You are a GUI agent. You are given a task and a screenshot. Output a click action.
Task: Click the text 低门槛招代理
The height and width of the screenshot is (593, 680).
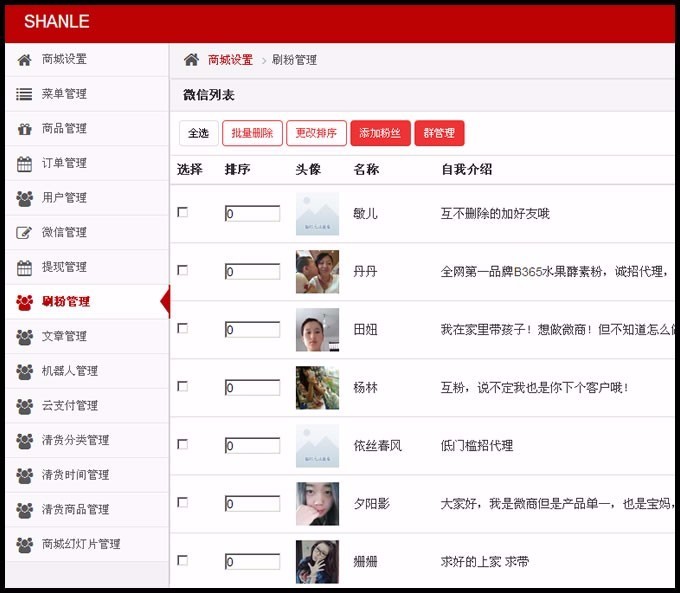(477, 446)
